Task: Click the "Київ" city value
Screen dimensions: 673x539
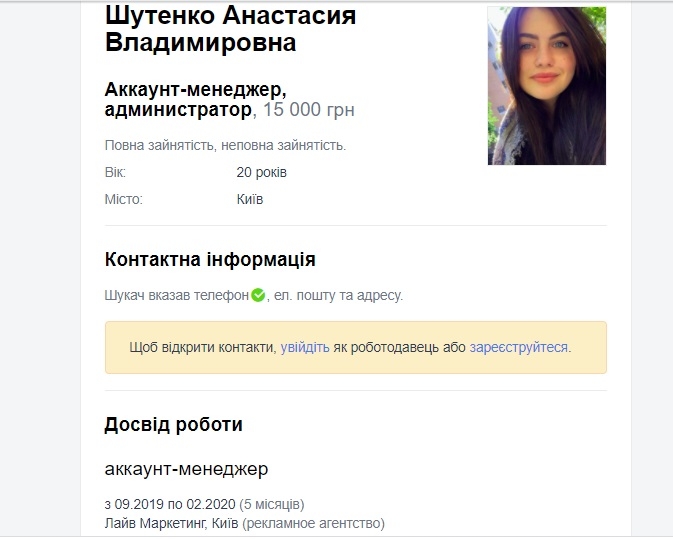Action: coord(250,199)
